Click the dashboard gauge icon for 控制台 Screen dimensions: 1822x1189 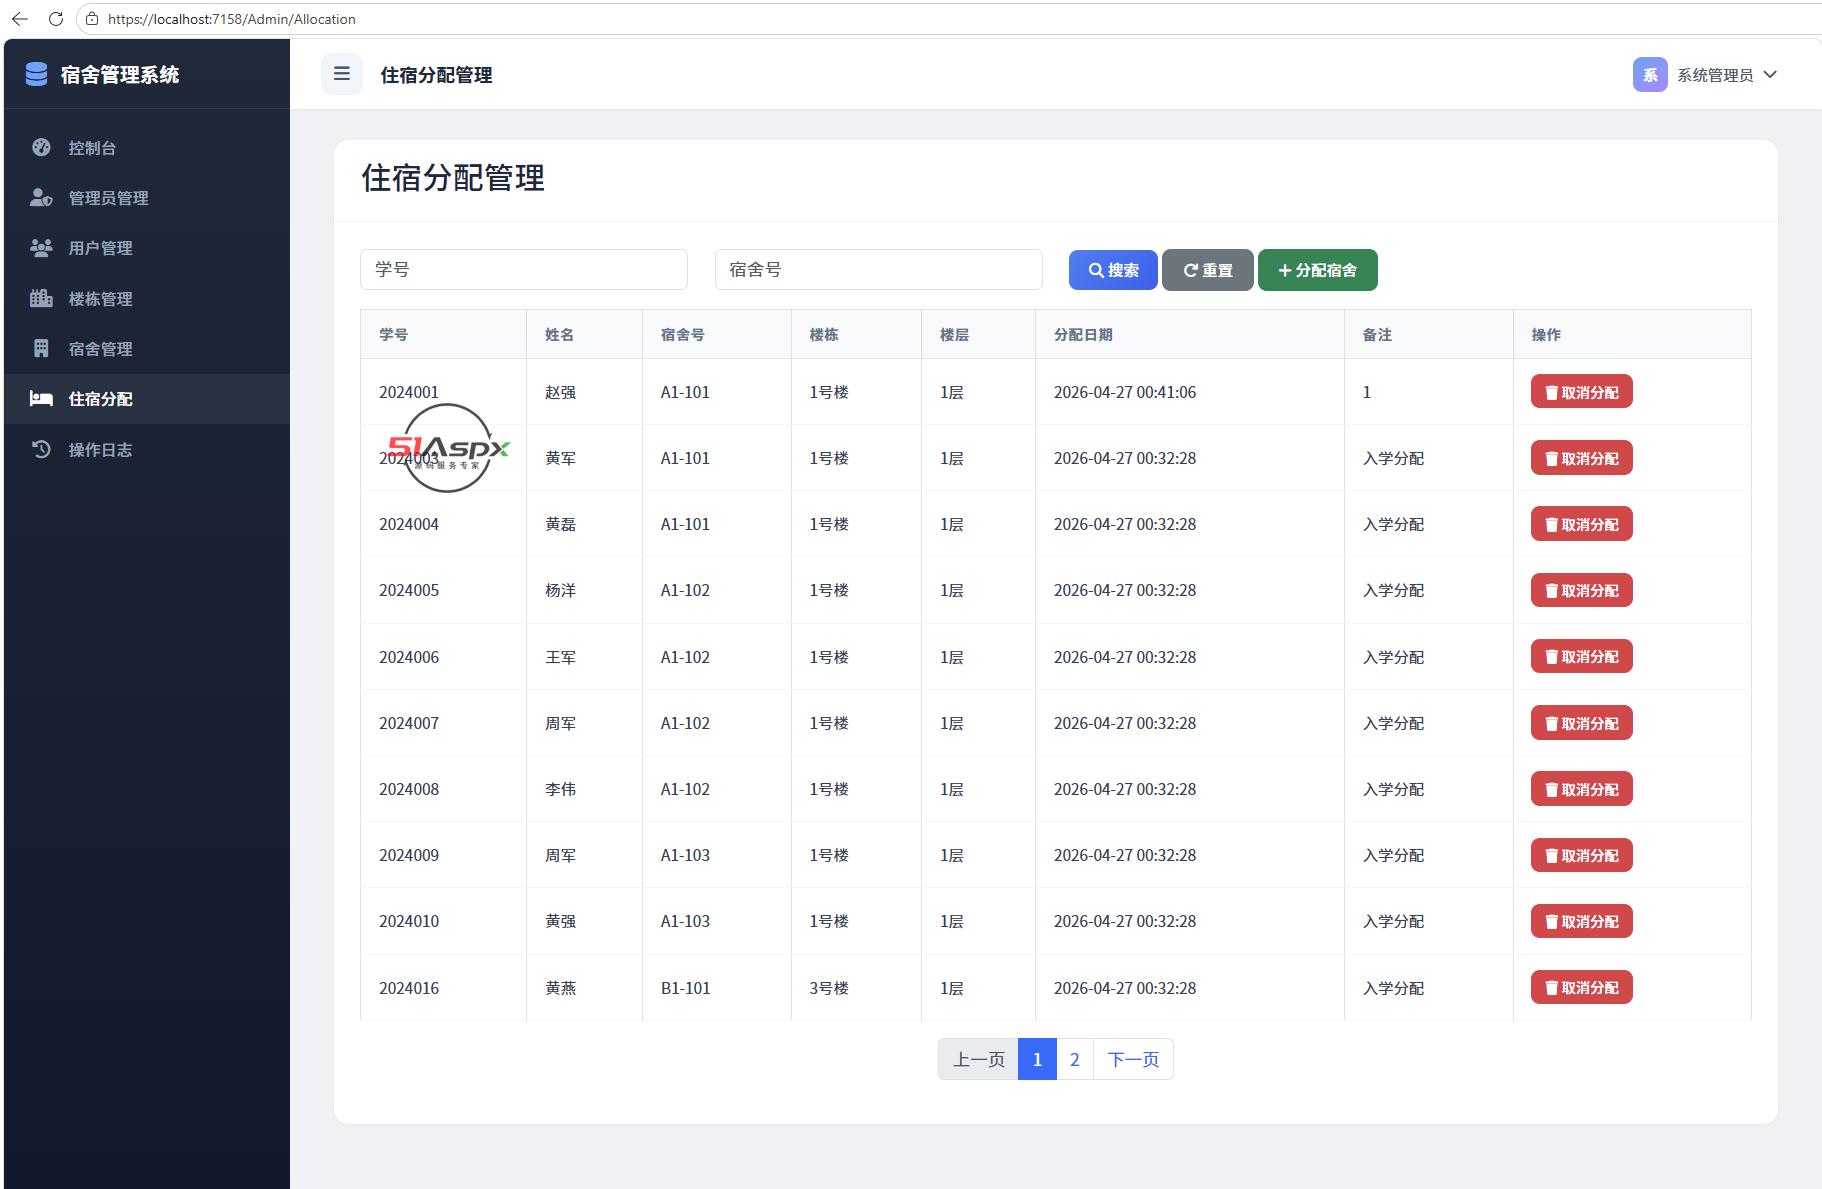coord(41,147)
